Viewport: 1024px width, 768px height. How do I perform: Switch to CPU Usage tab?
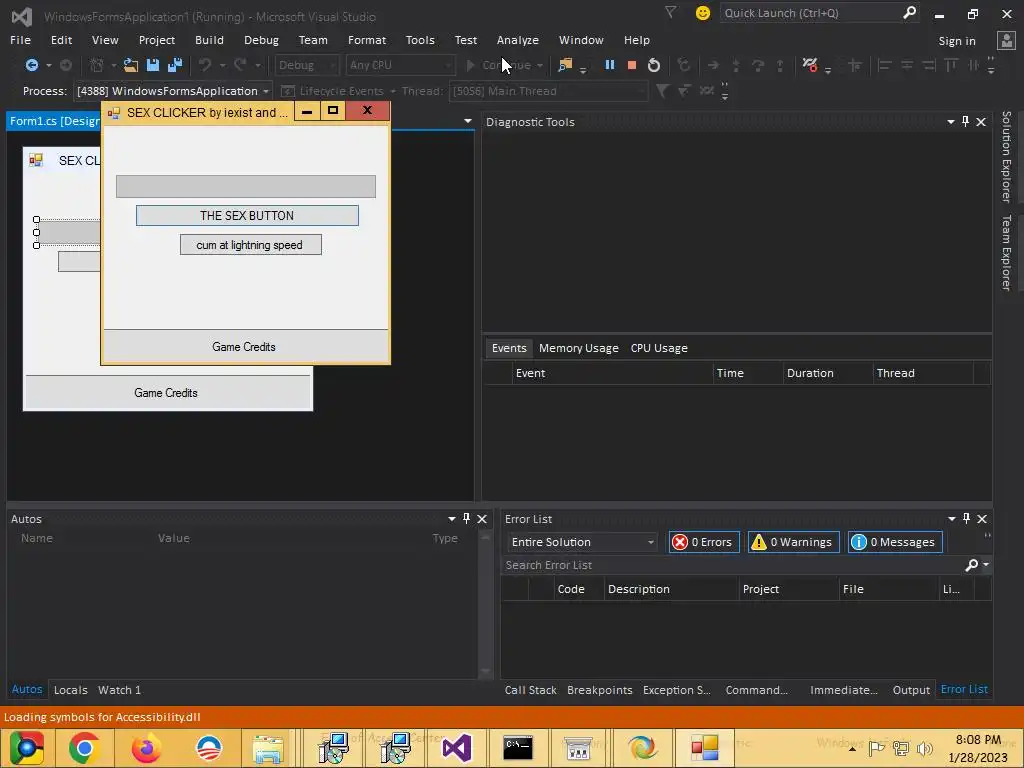[x=659, y=348]
